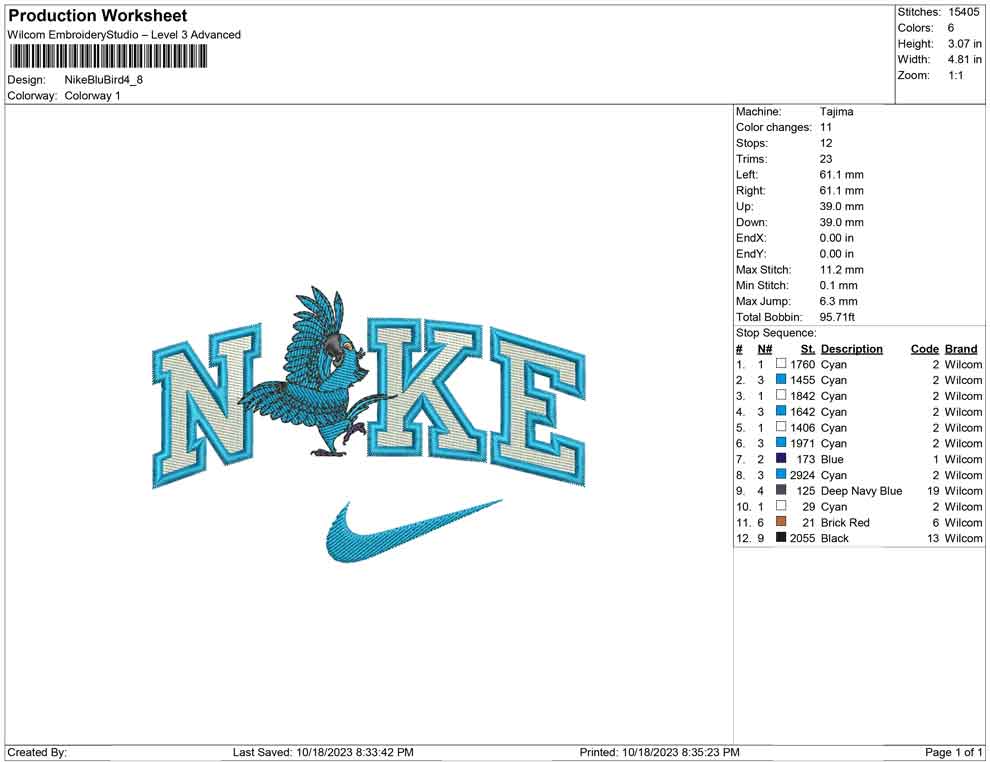990x762 pixels.
Task: Click the Deep Navy Blue swatch
Action: (x=781, y=490)
